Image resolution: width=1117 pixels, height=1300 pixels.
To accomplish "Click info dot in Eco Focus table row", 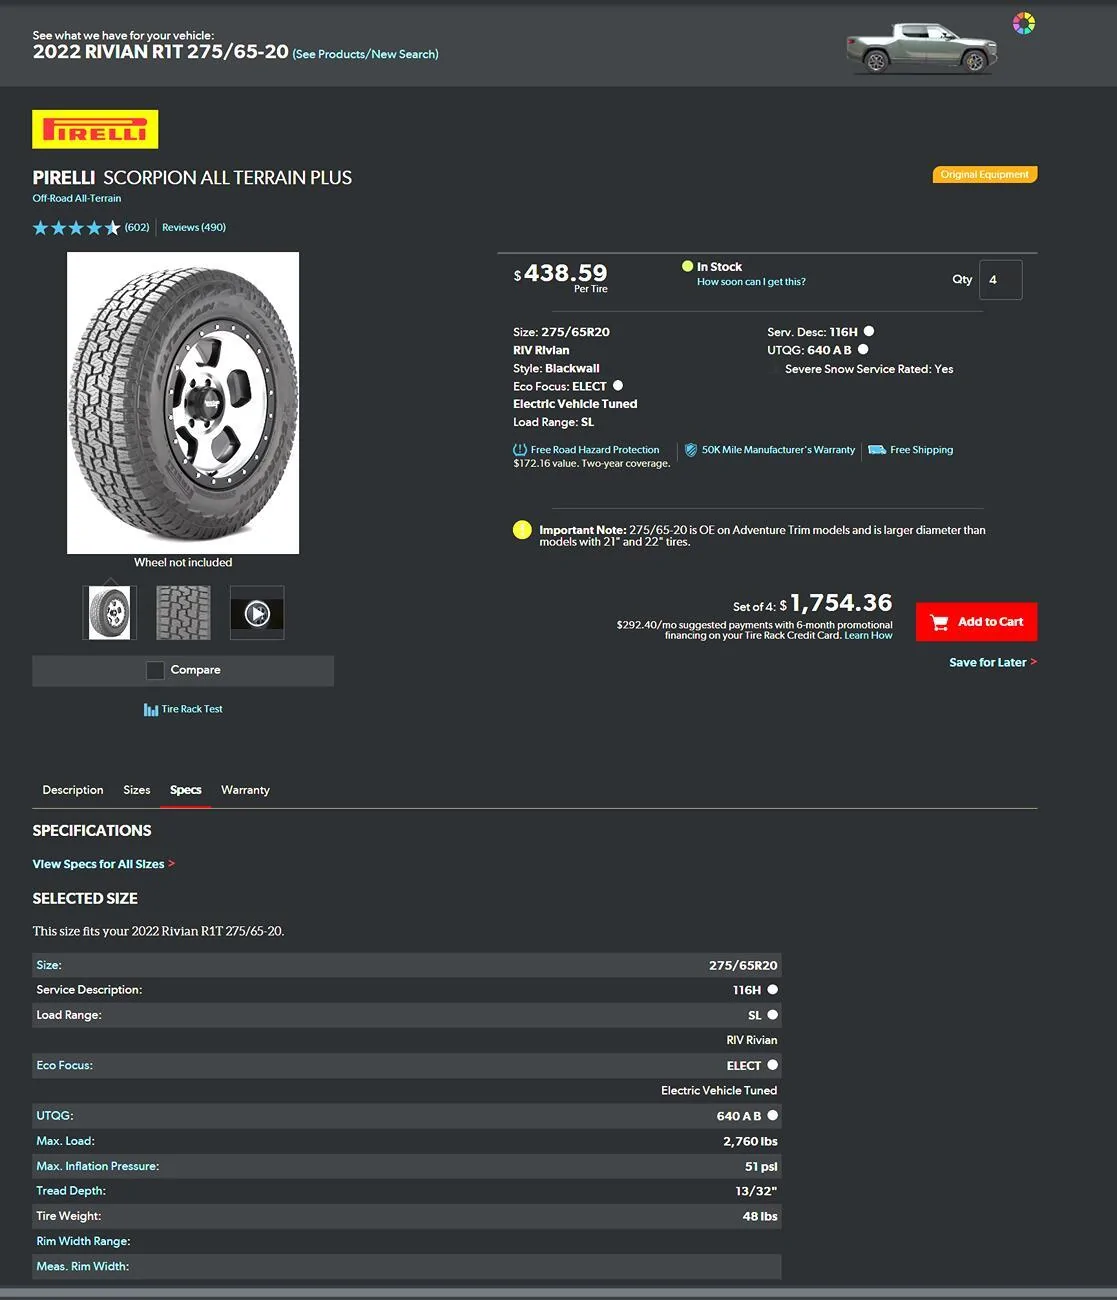I will 772,1065.
